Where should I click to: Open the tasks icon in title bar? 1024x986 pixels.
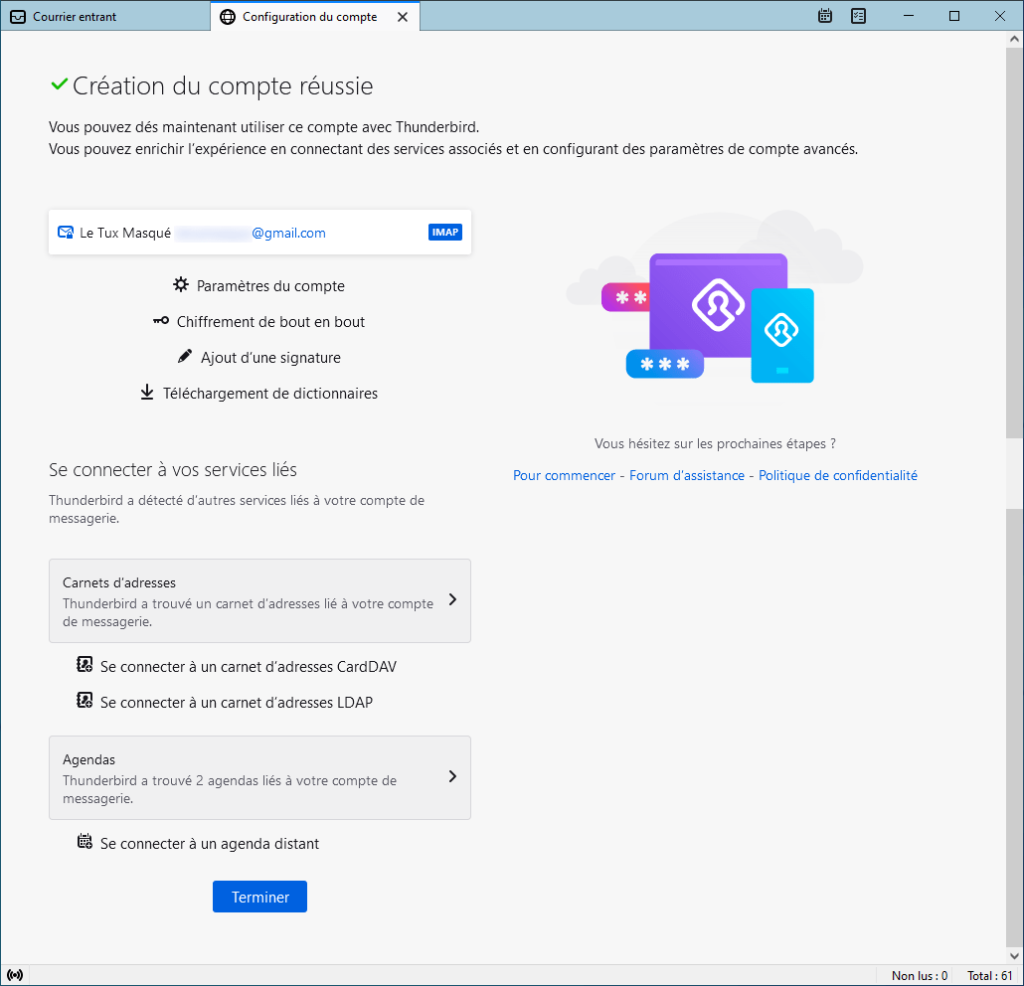click(x=858, y=16)
